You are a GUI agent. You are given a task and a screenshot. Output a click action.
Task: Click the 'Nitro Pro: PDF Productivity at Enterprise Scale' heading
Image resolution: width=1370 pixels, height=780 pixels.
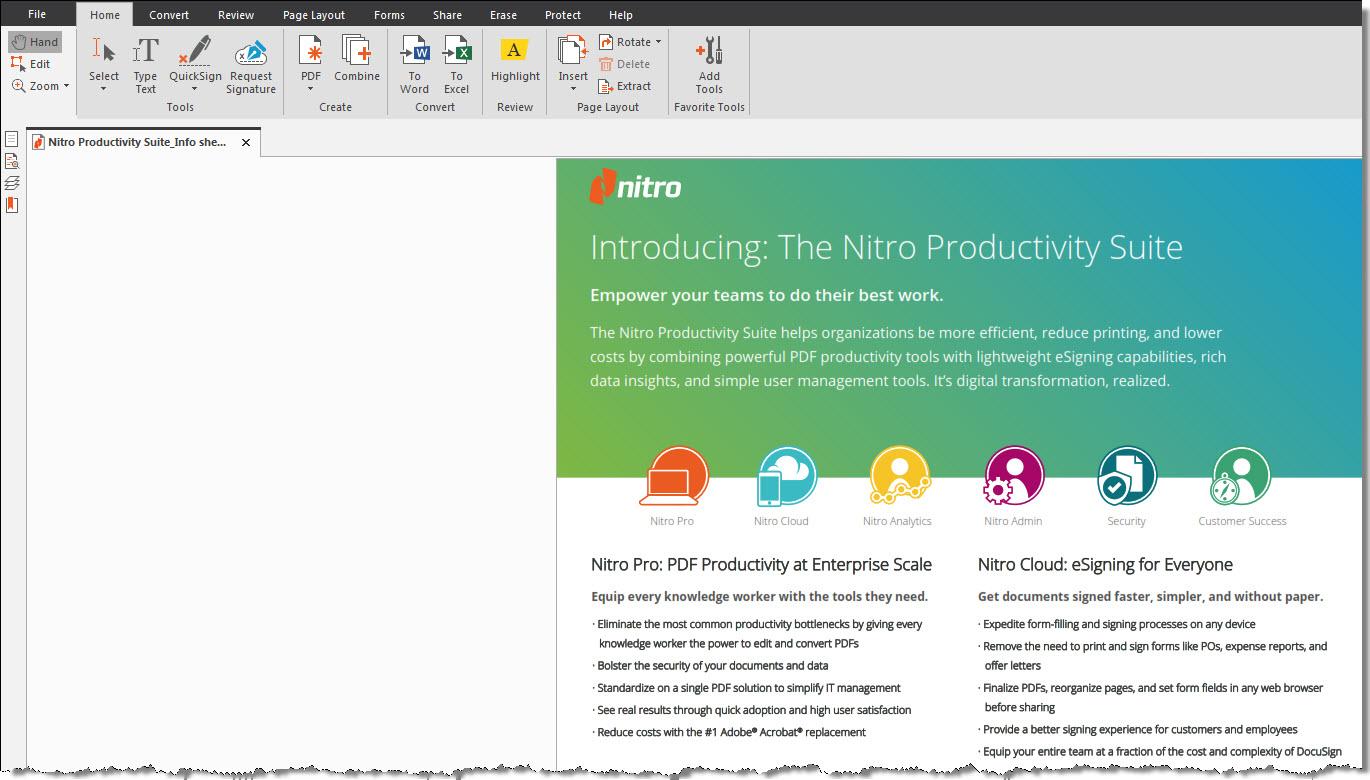pos(761,565)
